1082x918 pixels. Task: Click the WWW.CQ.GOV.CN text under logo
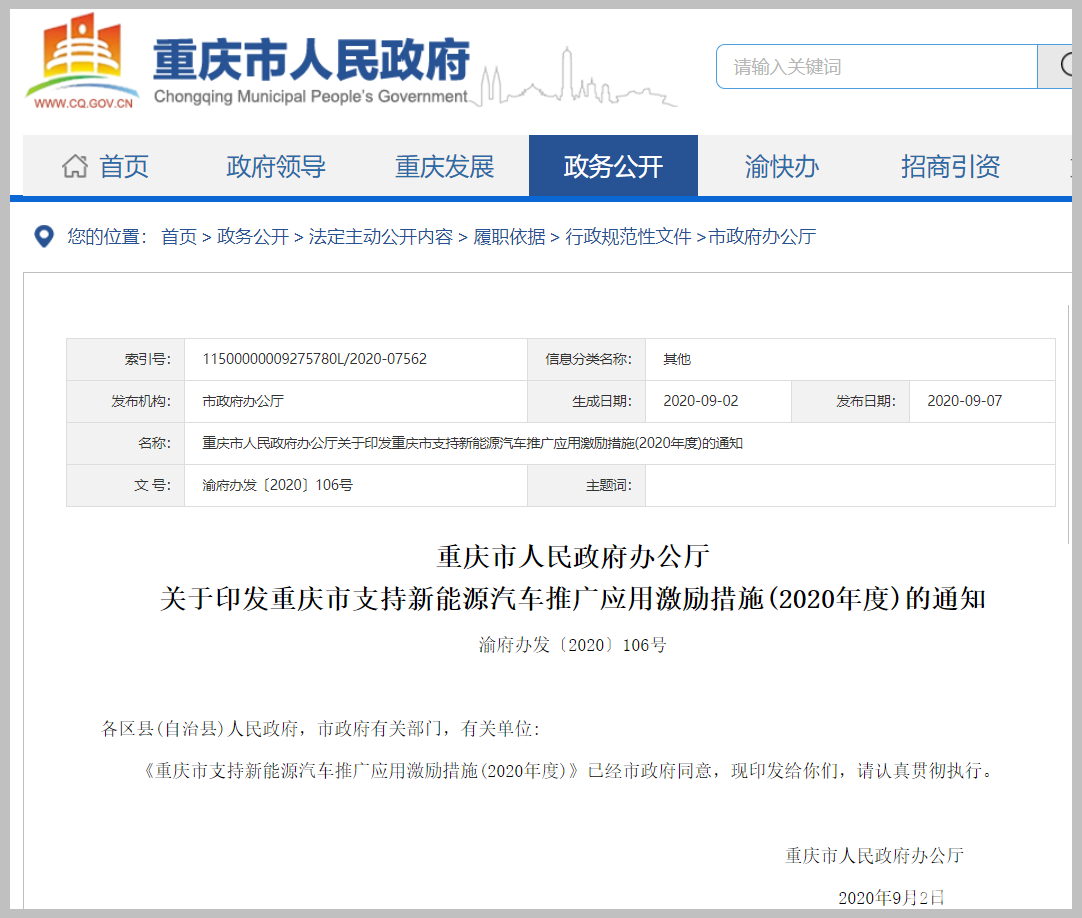pos(83,104)
